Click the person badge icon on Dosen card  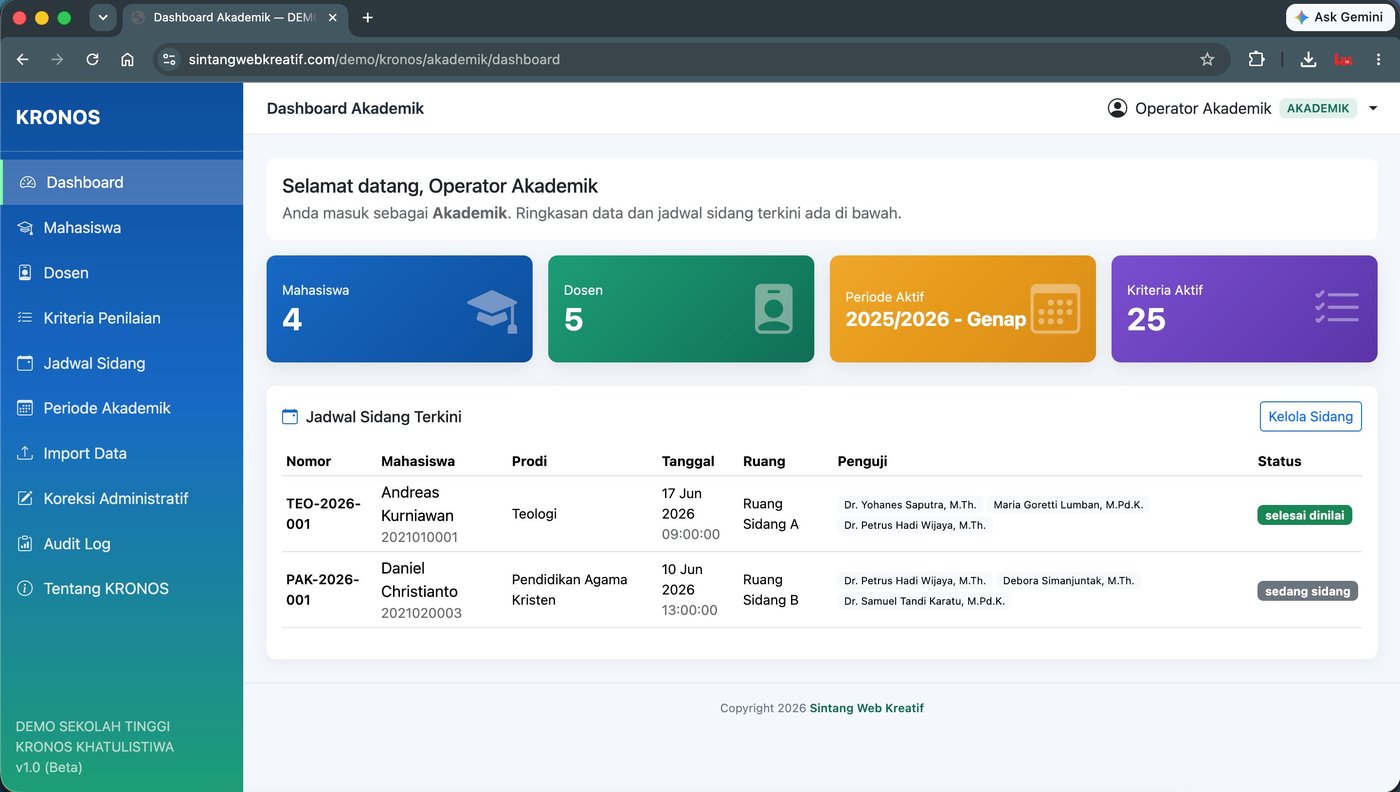(774, 309)
